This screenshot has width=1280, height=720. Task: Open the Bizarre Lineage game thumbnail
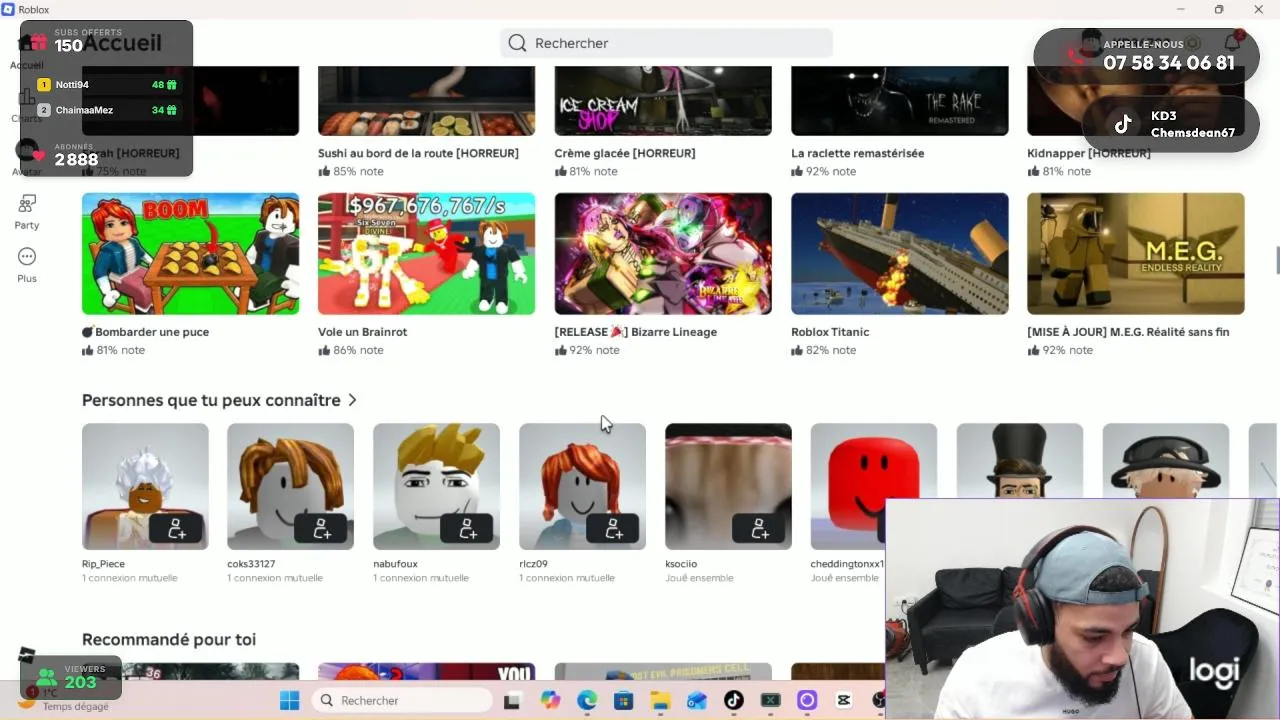tap(663, 254)
